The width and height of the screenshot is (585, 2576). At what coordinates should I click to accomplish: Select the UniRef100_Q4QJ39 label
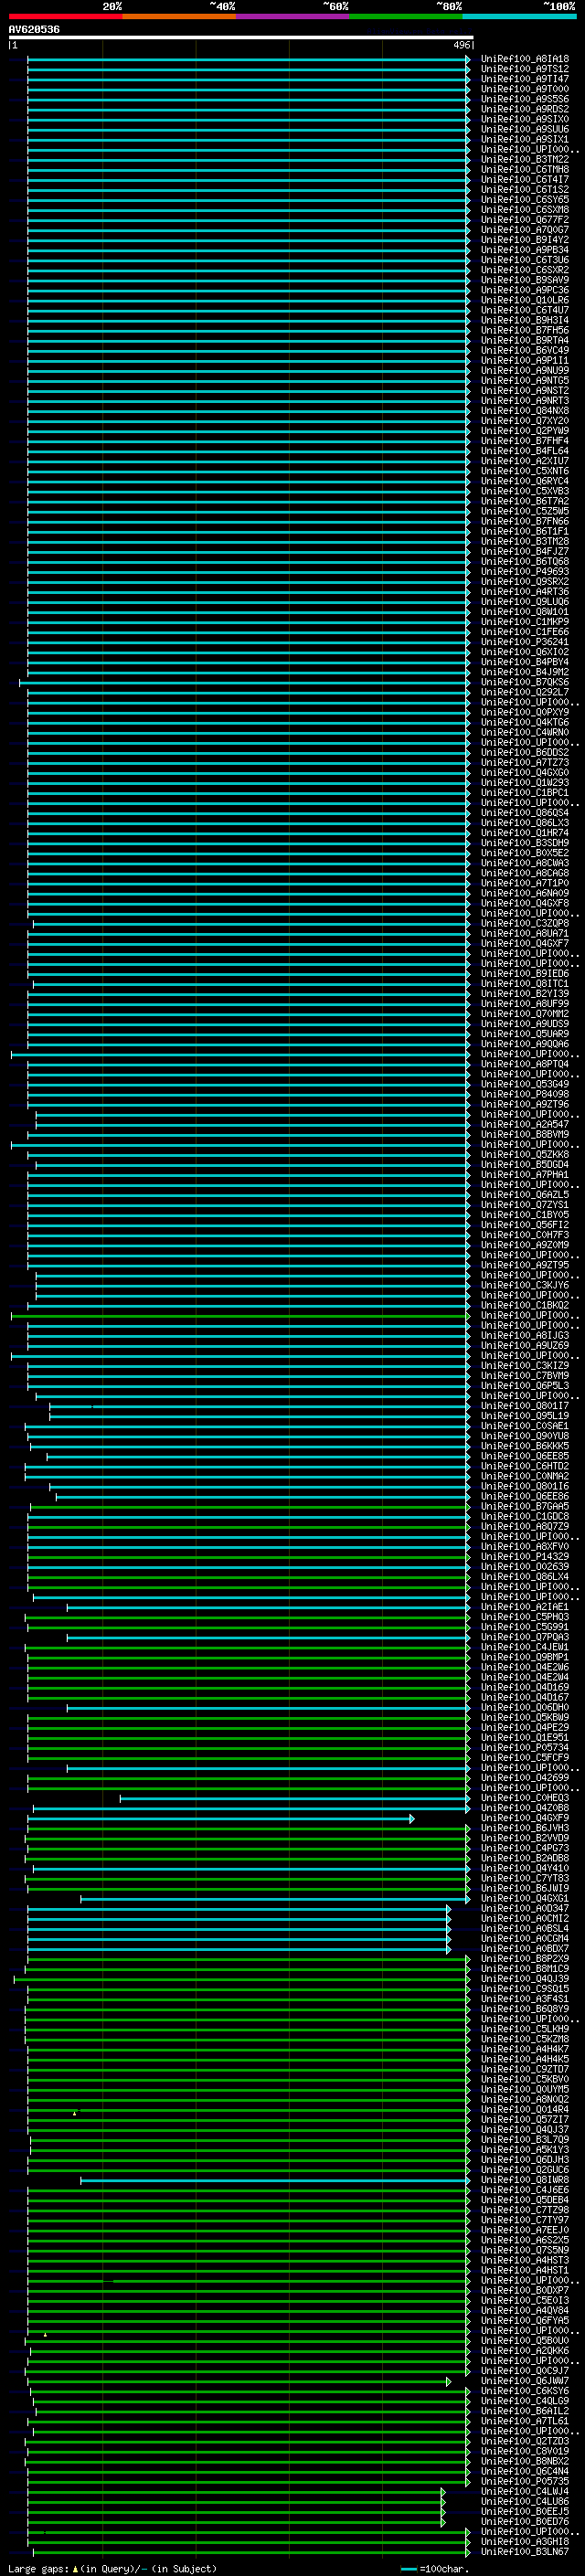(x=525, y=1979)
